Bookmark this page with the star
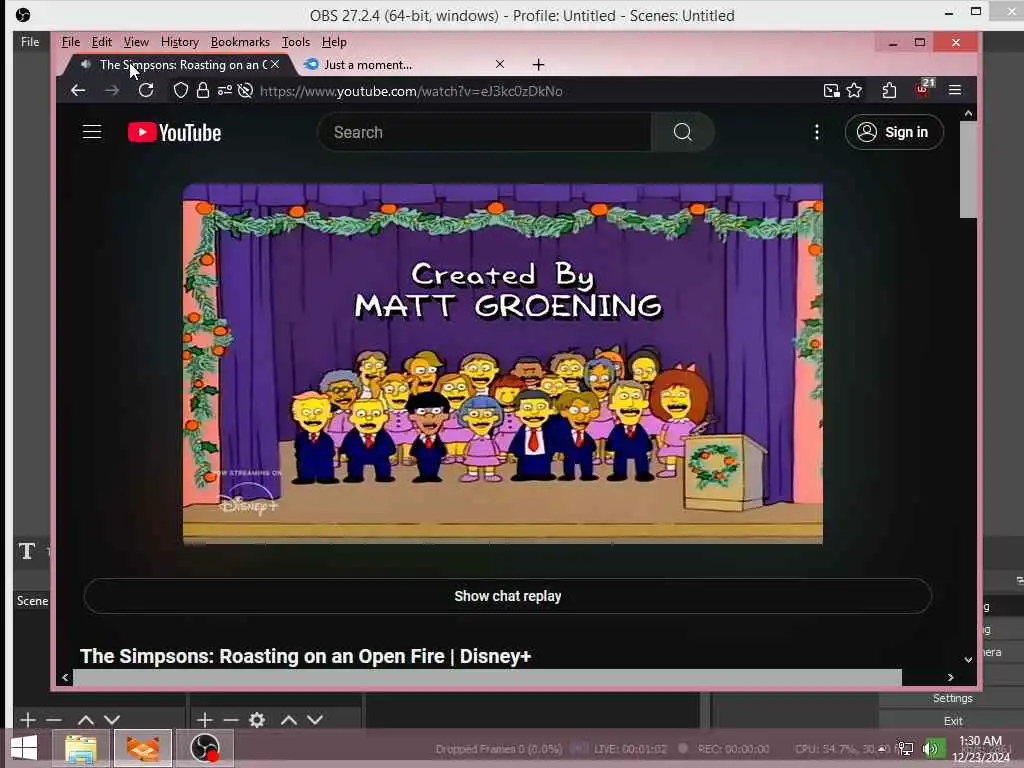The width and height of the screenshot is (1024, 768). click(854, 91)
